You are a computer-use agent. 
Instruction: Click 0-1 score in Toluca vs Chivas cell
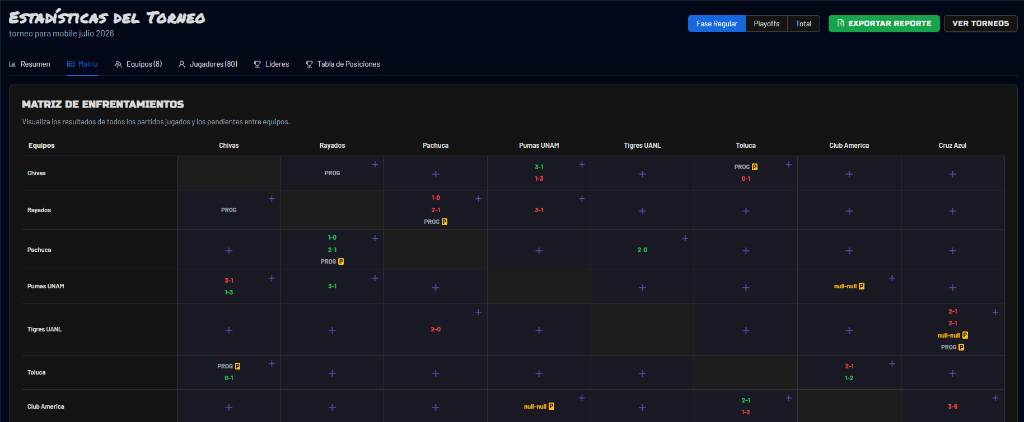click(x=229, y=378)
